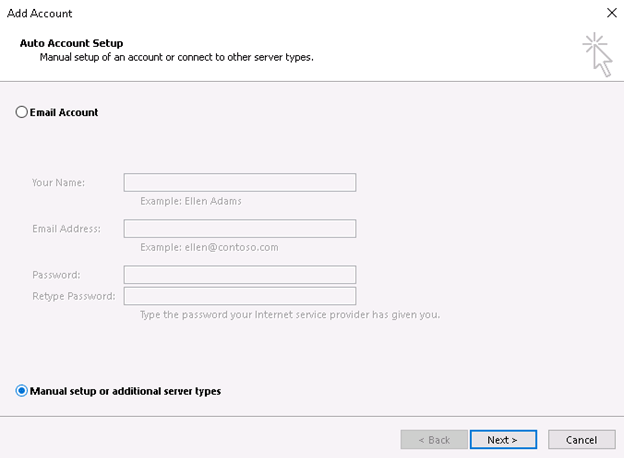Viewport: 624px width, 458px height.
Task: Select the Email Account radio button
Action: [21, 112]
